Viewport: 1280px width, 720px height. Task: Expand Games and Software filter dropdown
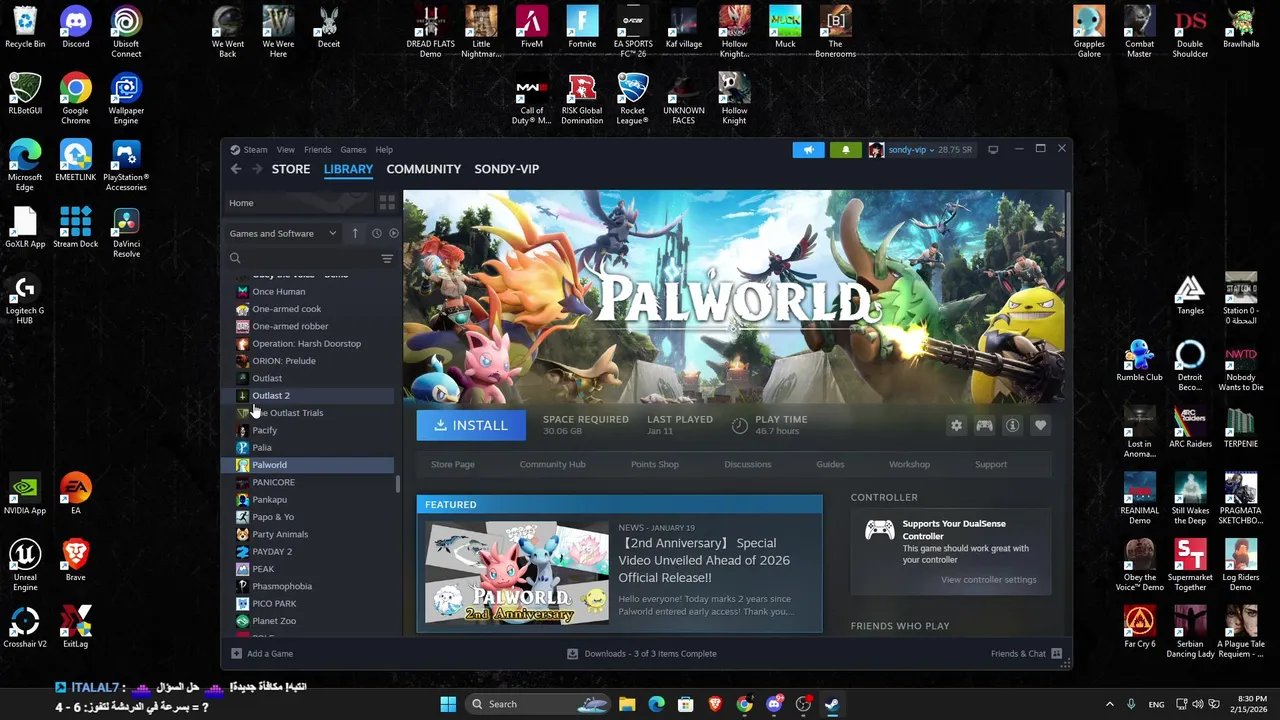(x=283, y=233)
